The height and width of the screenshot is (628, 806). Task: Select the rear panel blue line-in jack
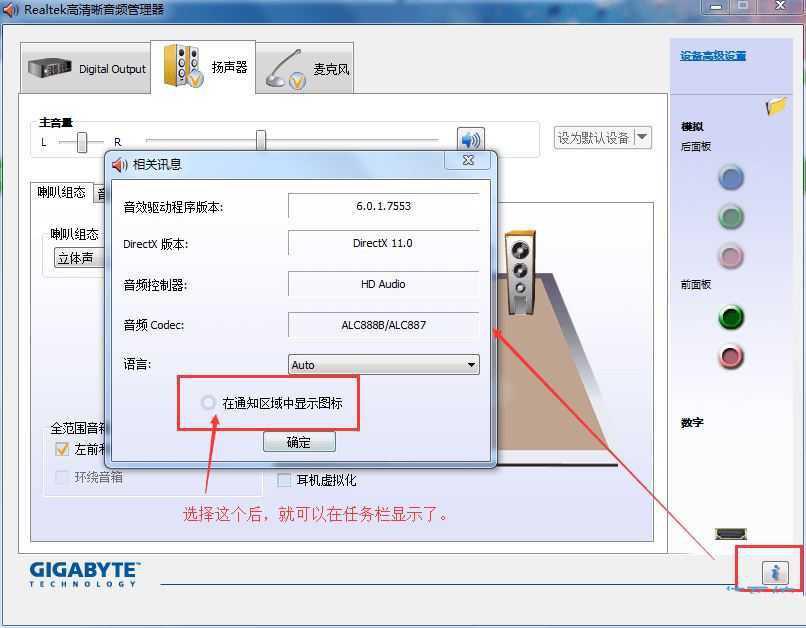[x=731, y=178]
